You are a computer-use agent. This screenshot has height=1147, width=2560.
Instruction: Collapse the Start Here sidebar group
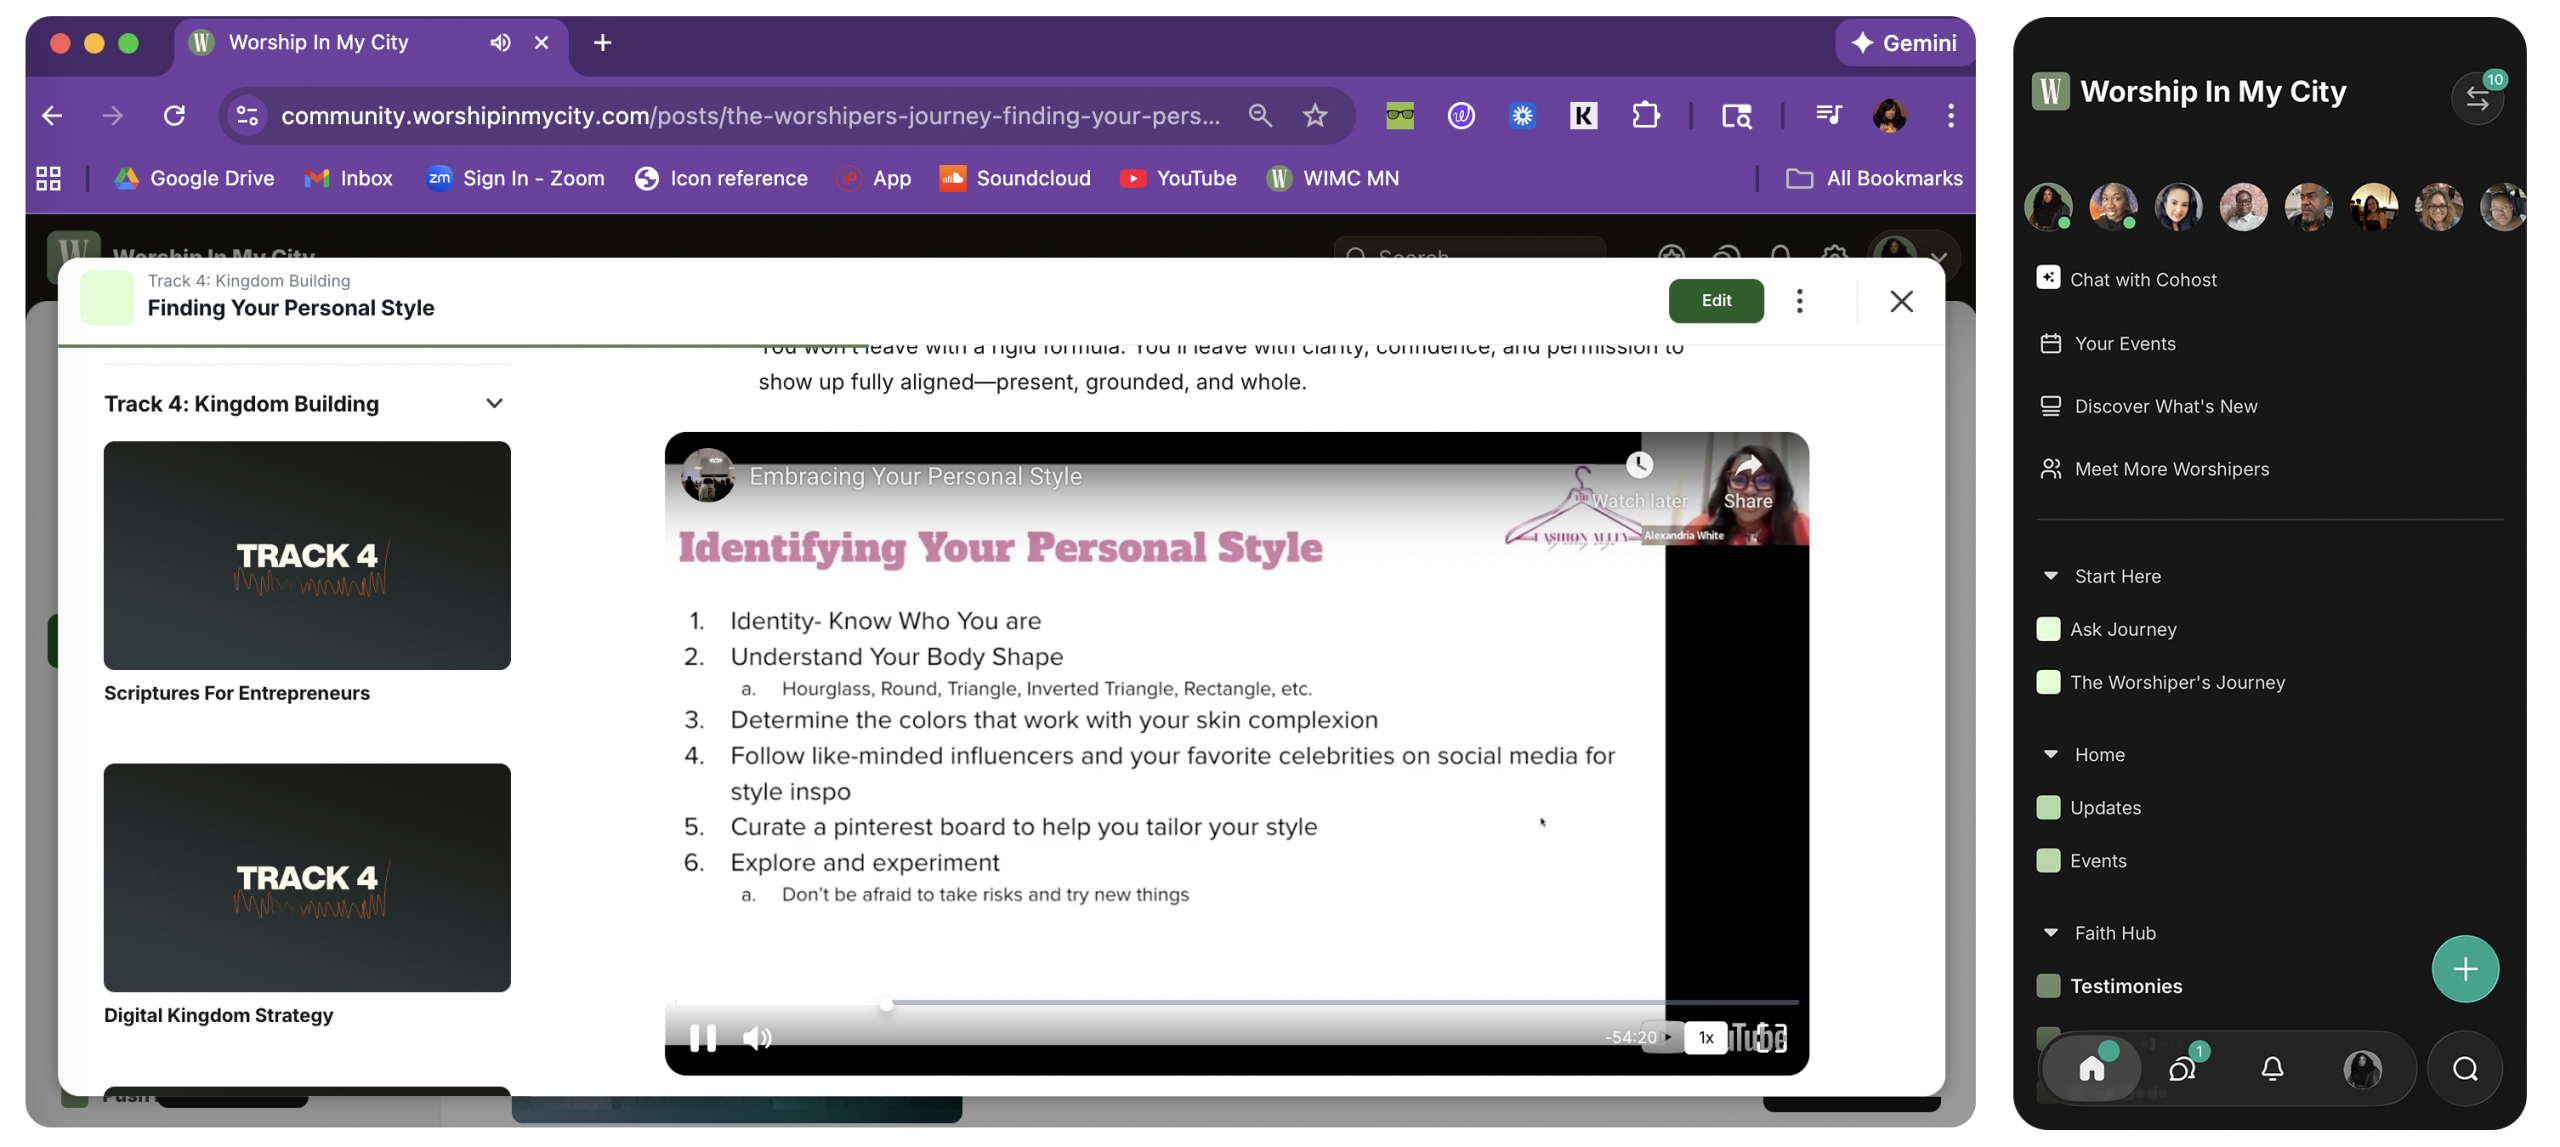point(2051,576)
